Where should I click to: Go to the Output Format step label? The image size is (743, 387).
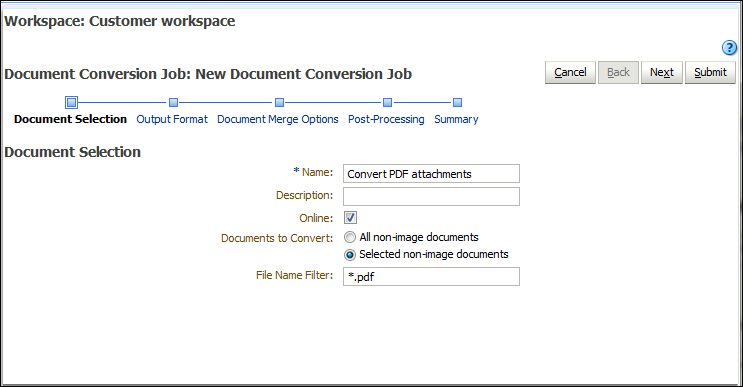[x=172, y=119]
